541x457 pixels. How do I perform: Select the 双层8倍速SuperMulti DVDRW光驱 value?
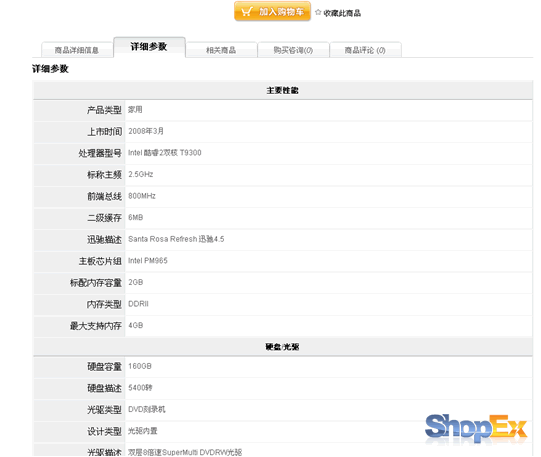(185, 452)
